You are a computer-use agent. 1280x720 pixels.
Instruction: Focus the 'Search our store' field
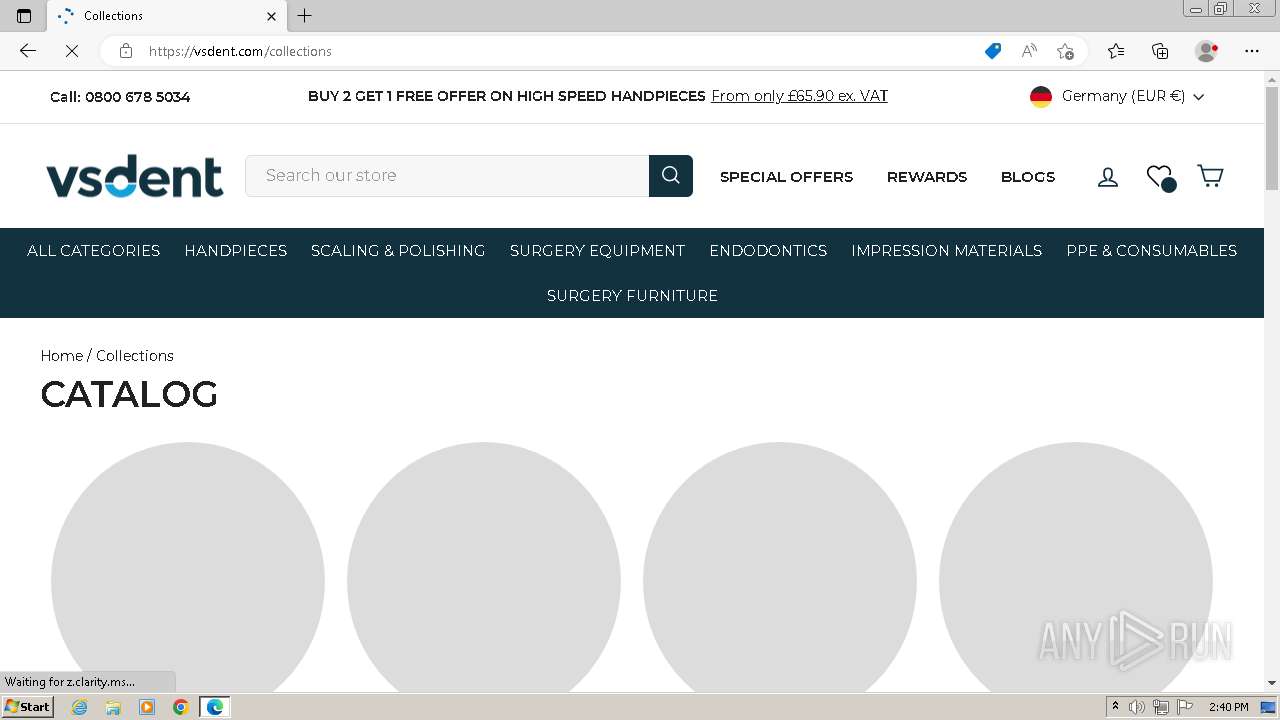tap(447, 176)
